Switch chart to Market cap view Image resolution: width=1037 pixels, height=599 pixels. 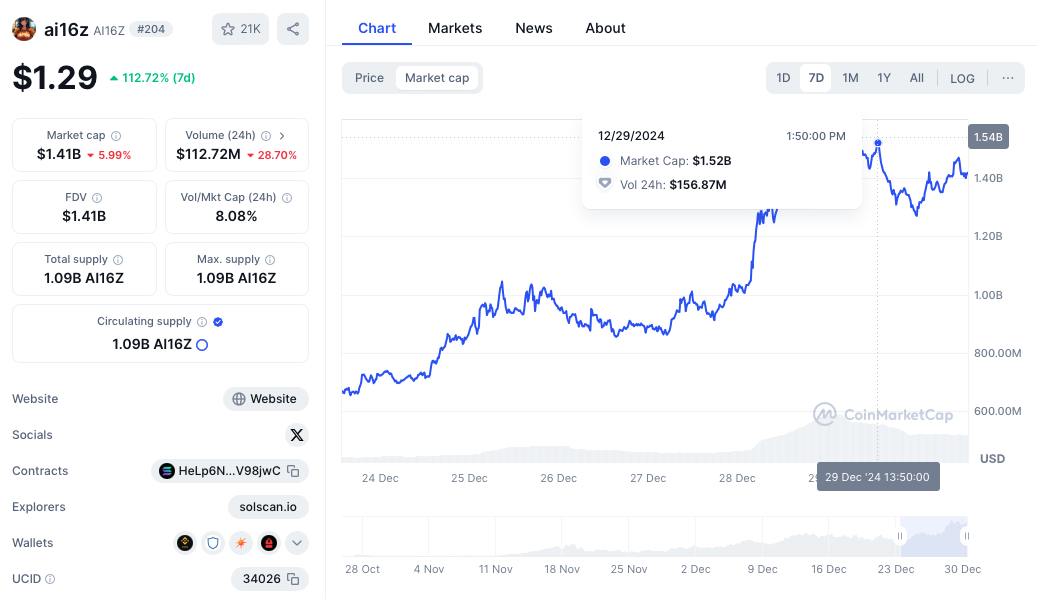437,78
